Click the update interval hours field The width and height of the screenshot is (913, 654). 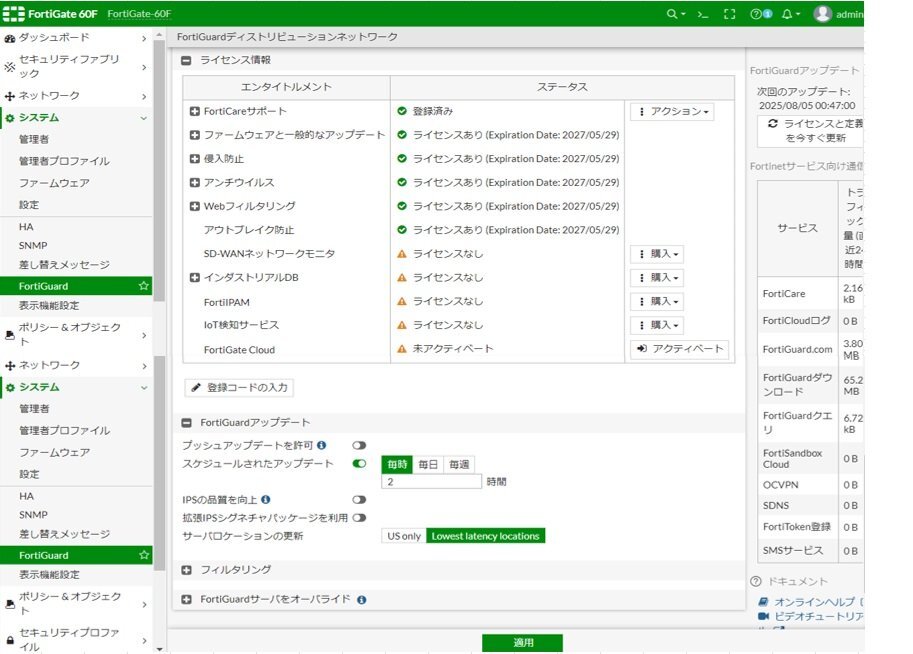tap(431, 481)
